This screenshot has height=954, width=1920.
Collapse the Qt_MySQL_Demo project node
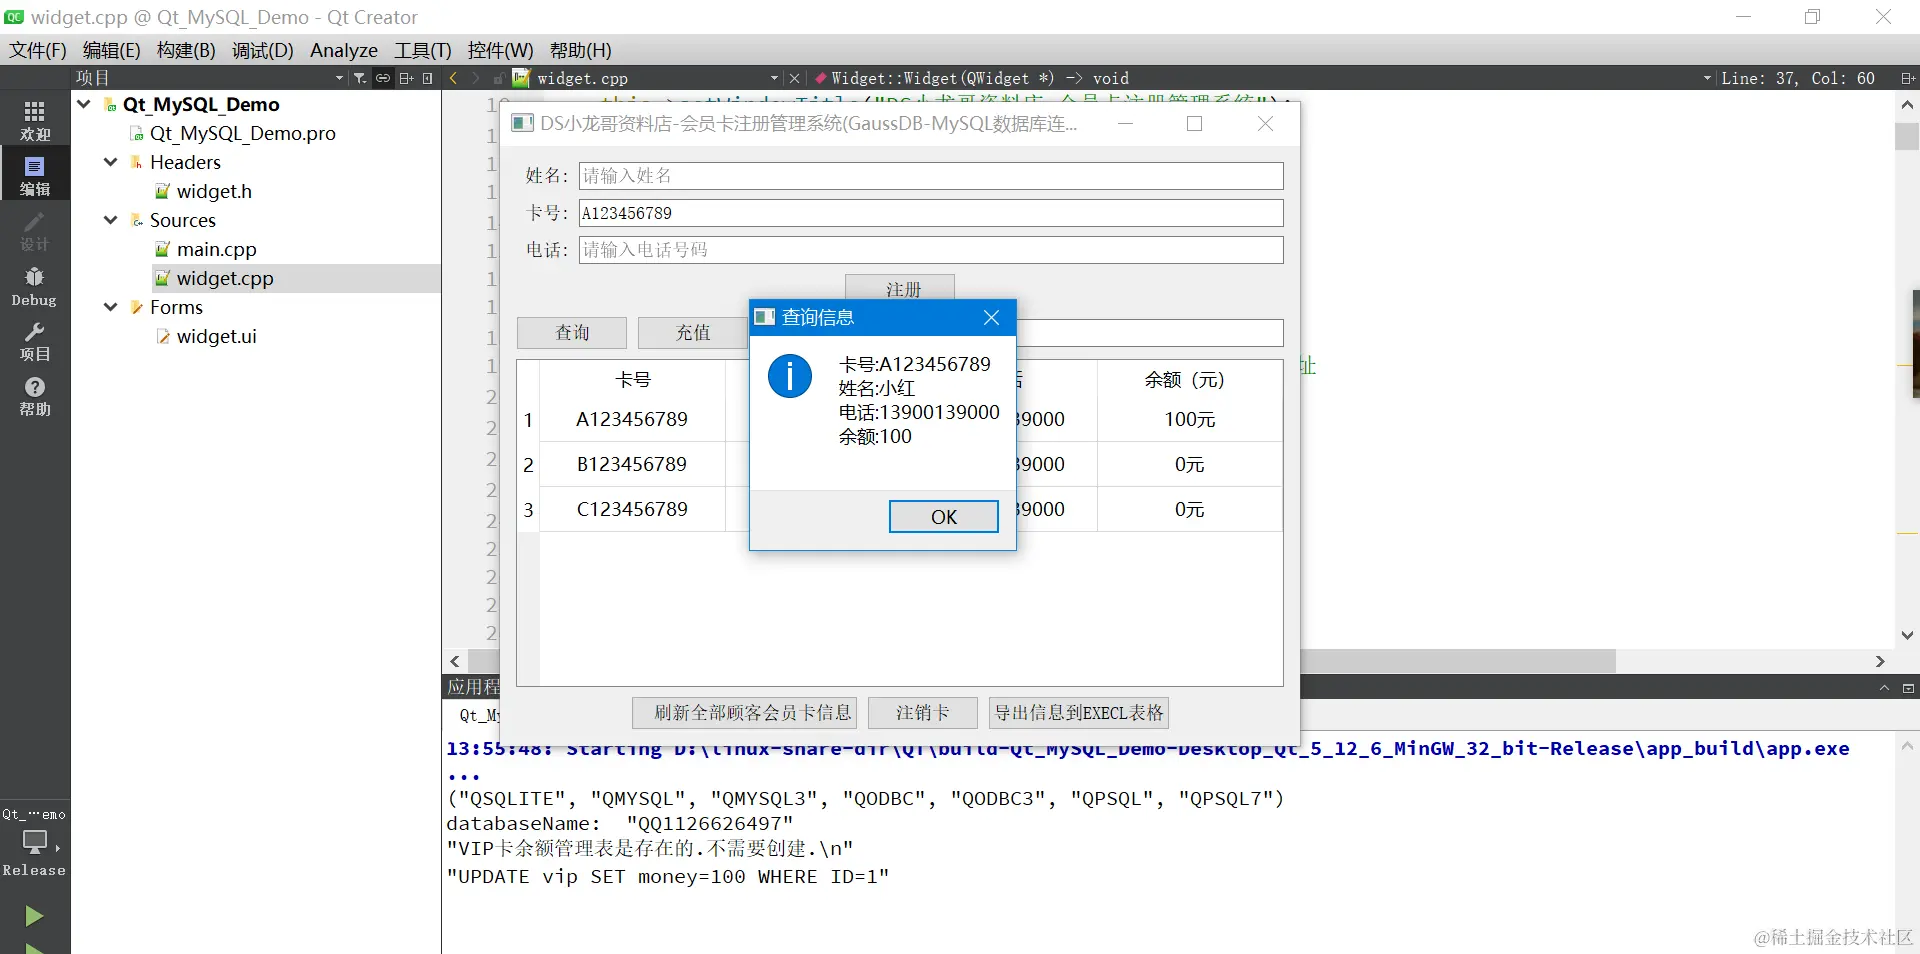point(84,104)
